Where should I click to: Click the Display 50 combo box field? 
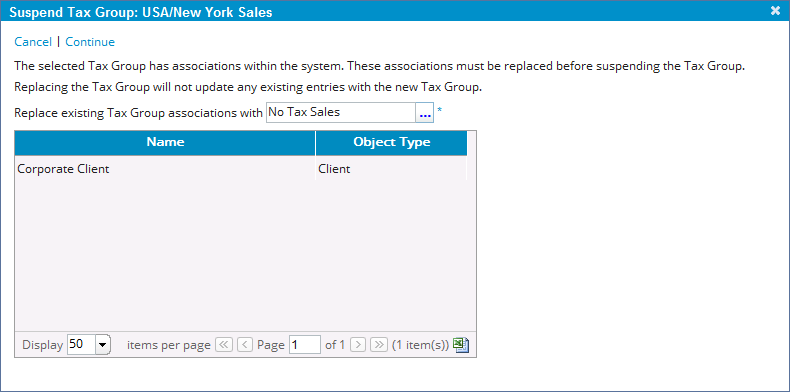(x=88, y=345)
